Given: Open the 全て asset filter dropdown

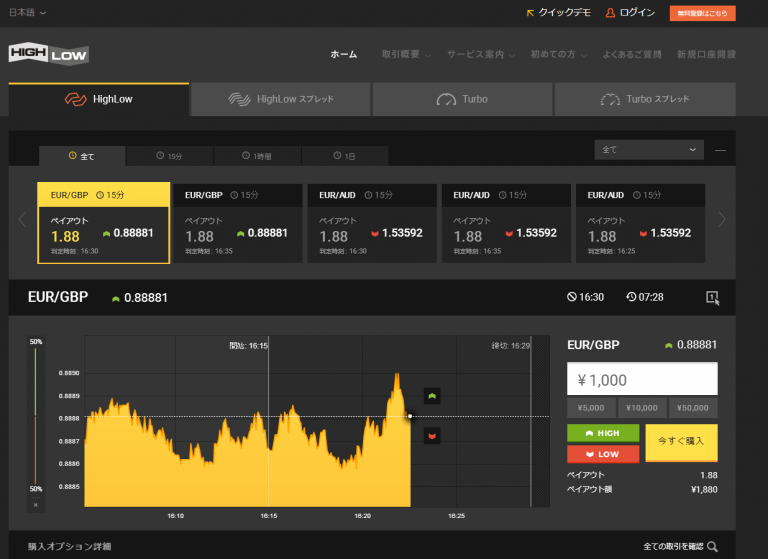Looking at the screenshot, I should click(x=649, y=149).
